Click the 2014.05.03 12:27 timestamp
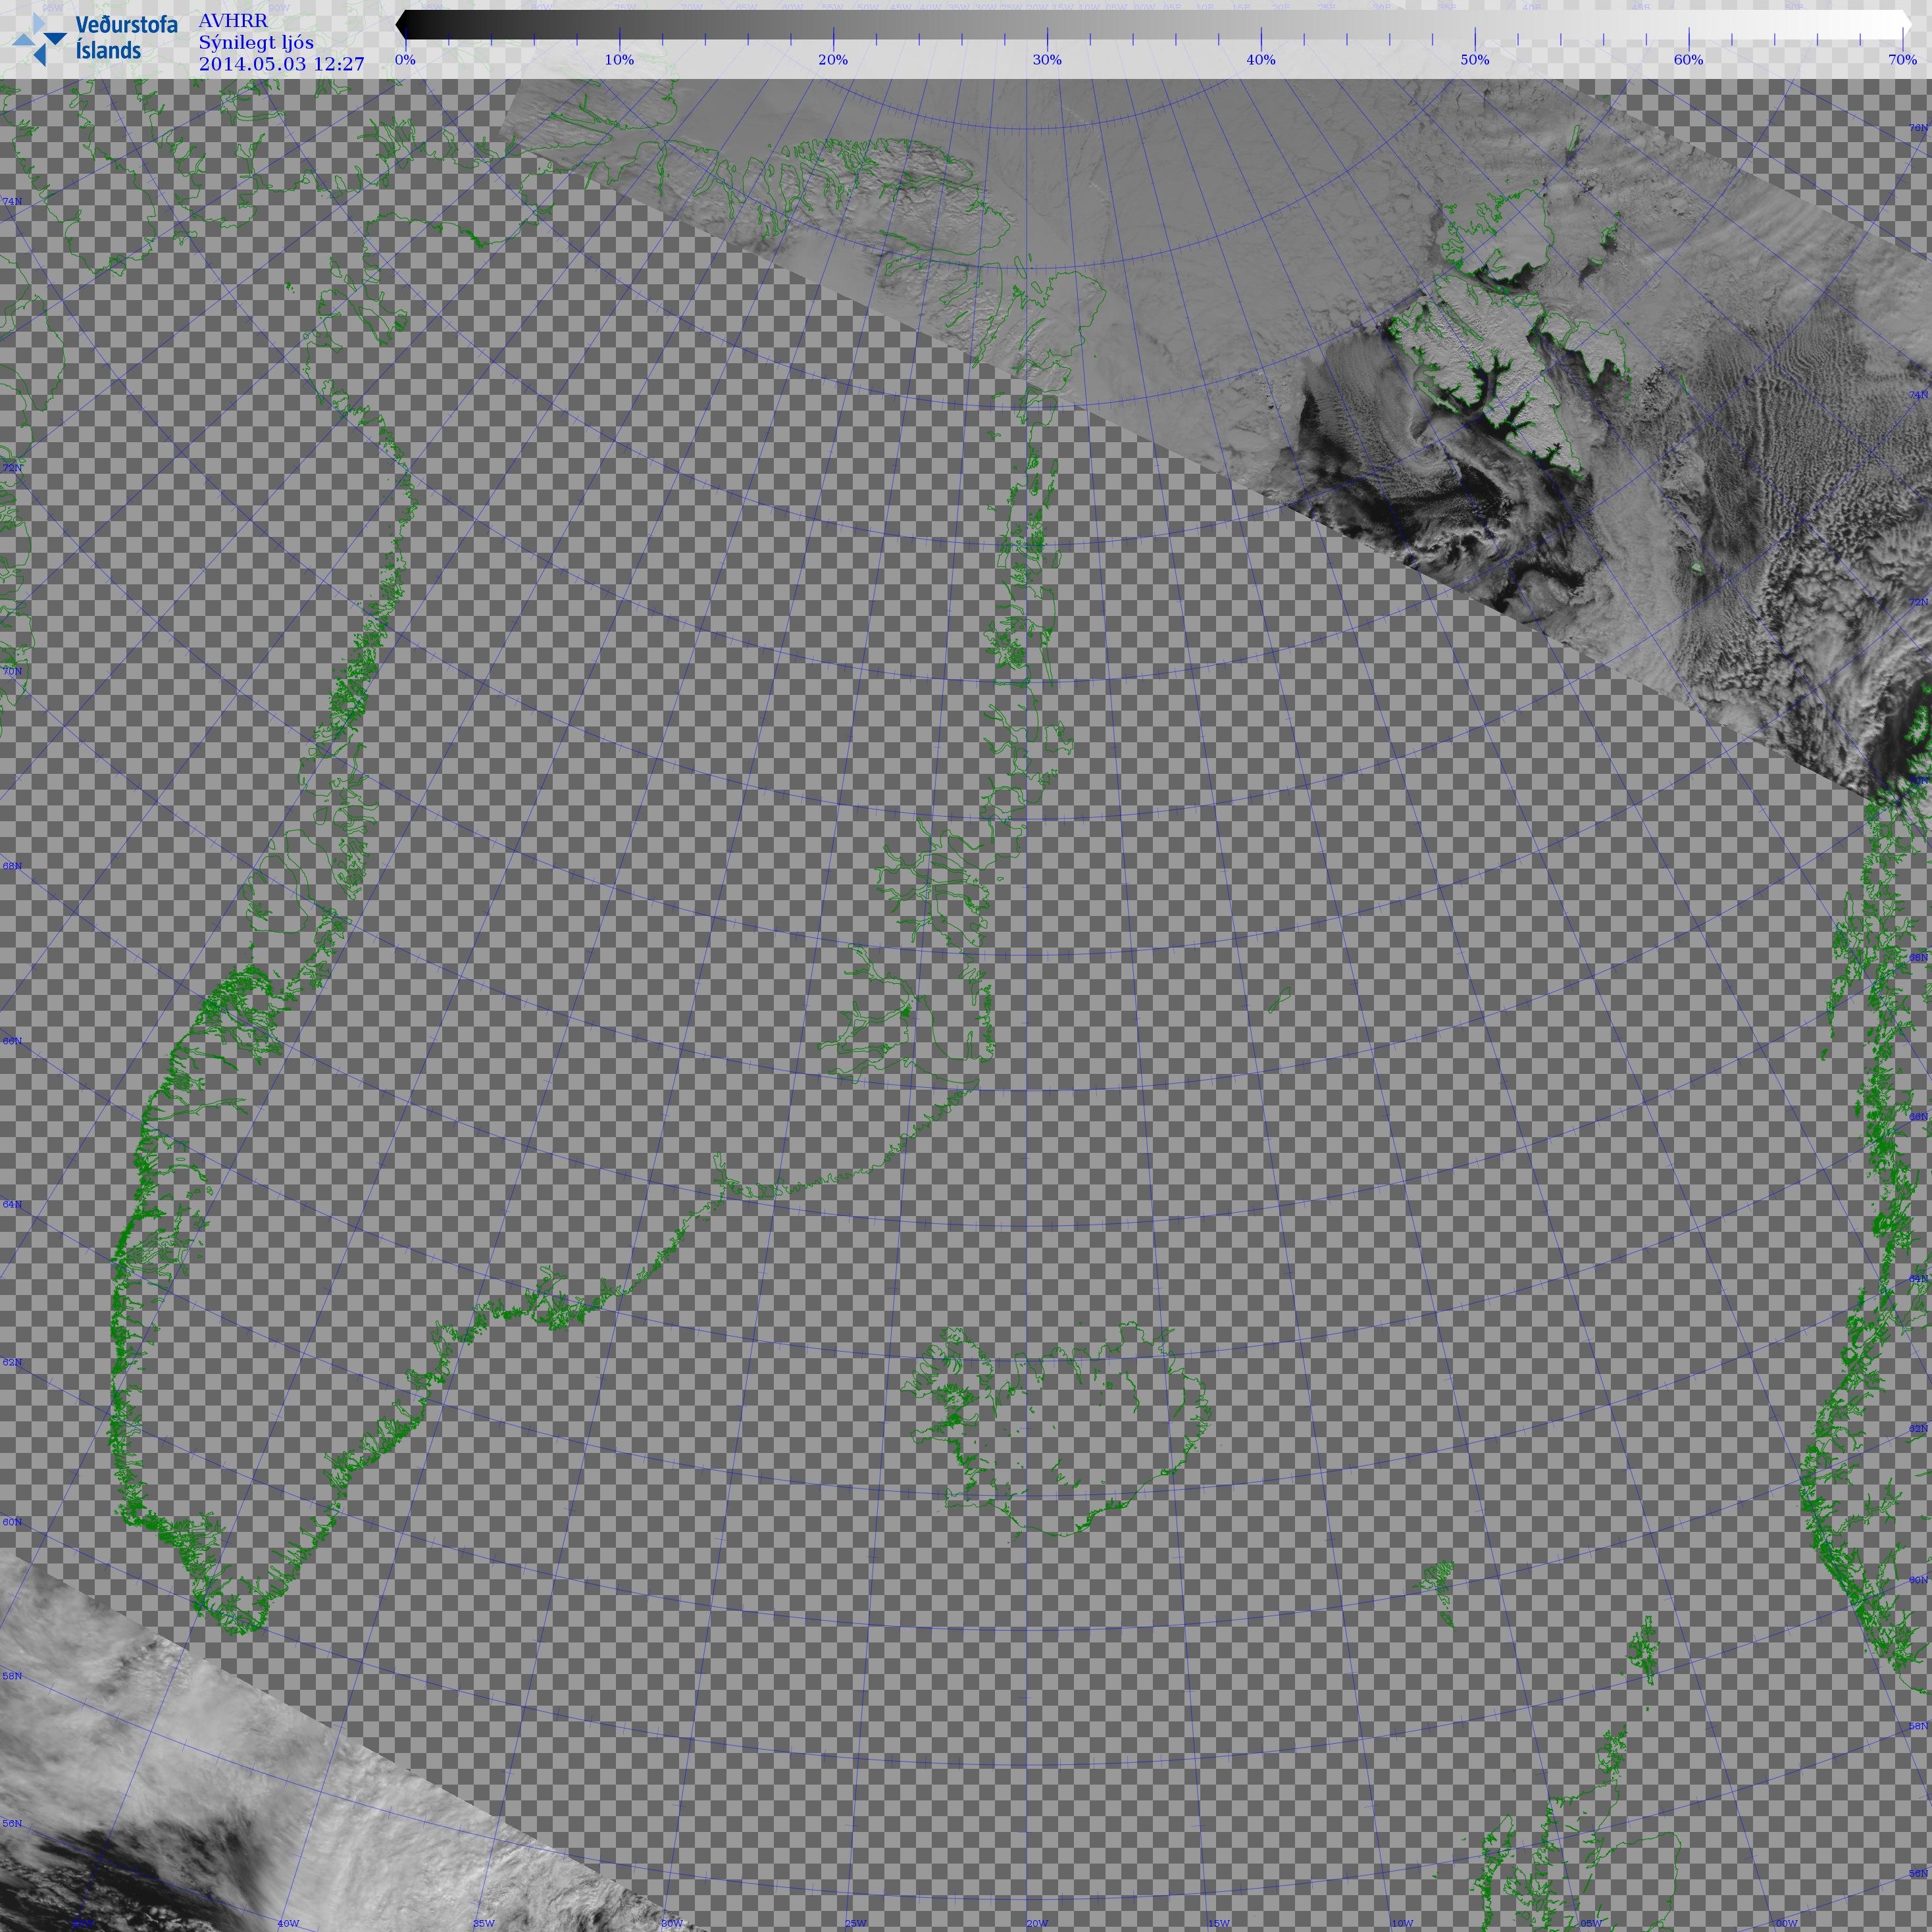Screen dimensions: 1932x1932 tap(281, 65)
